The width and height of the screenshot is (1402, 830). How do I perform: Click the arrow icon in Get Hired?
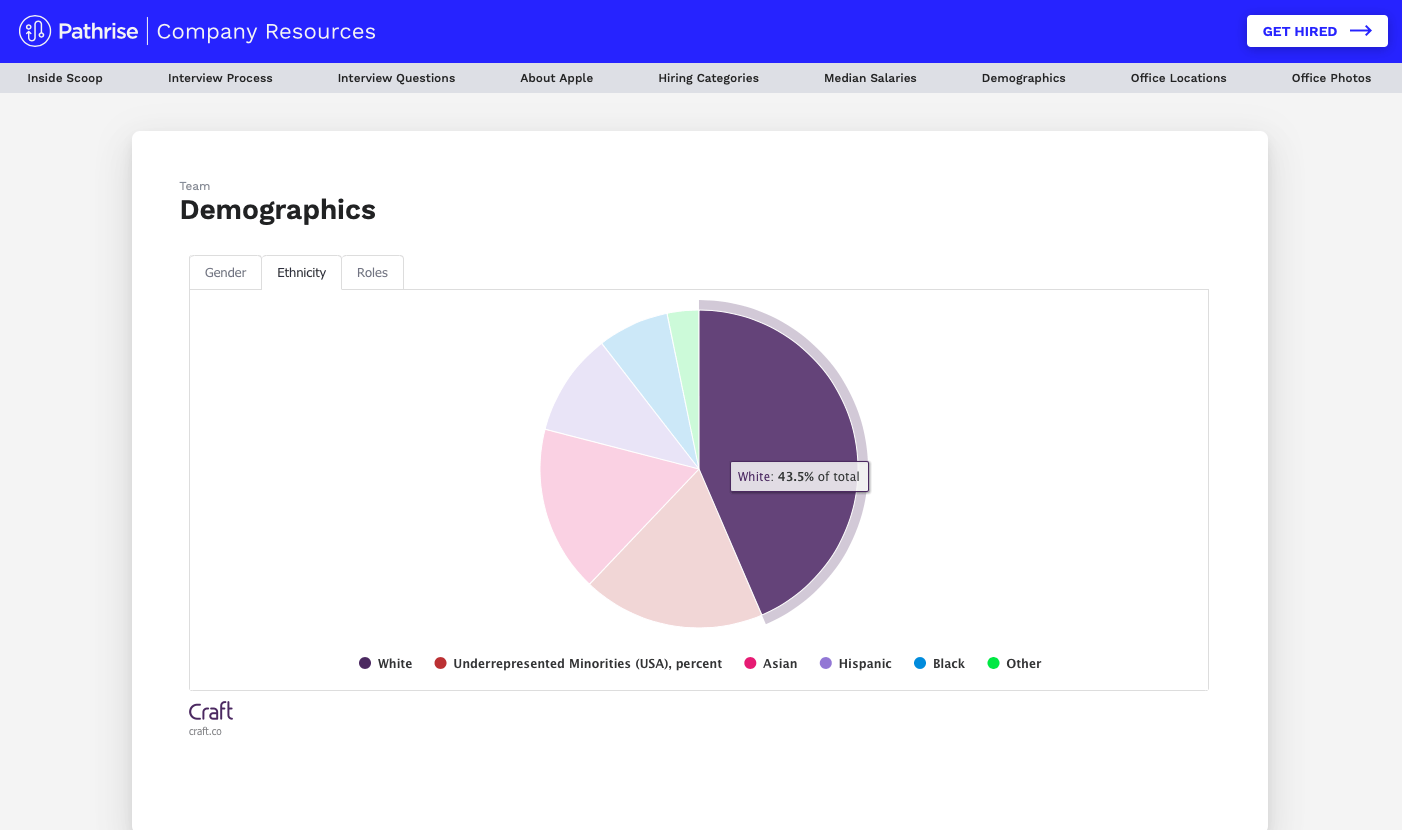pos(1360,31)
